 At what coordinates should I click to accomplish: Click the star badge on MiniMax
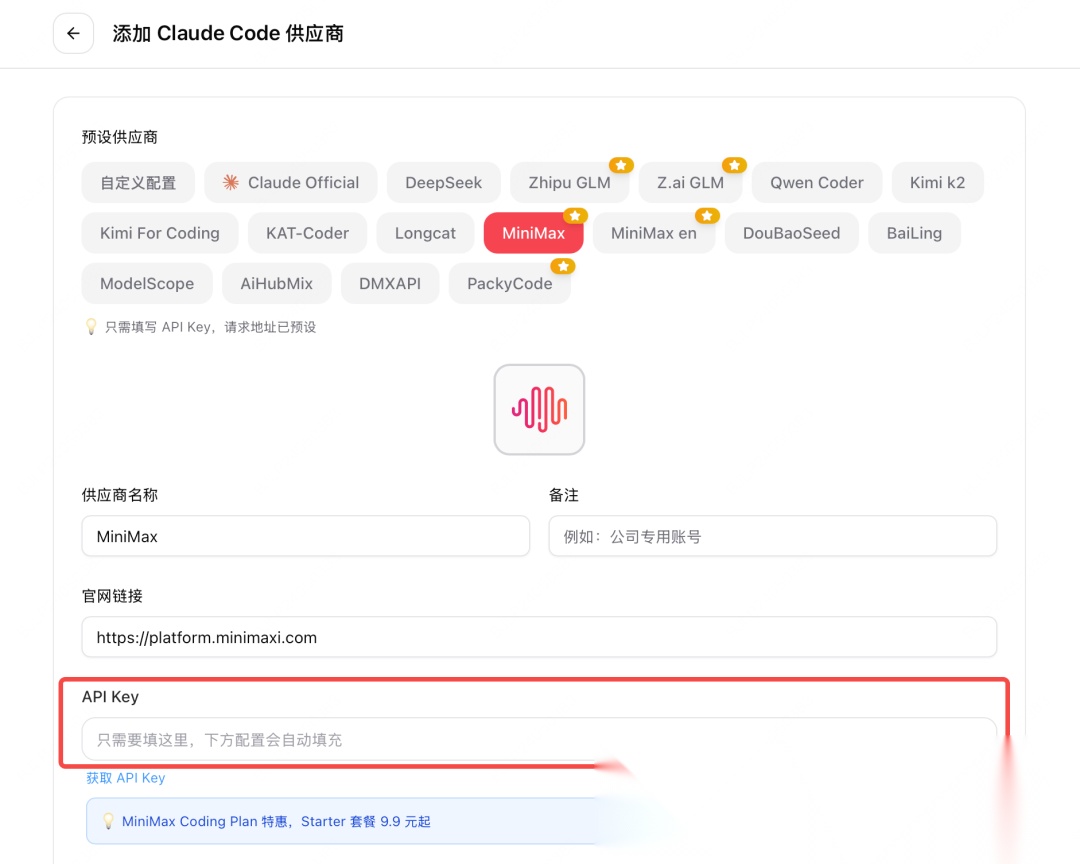tap(575, 216)
